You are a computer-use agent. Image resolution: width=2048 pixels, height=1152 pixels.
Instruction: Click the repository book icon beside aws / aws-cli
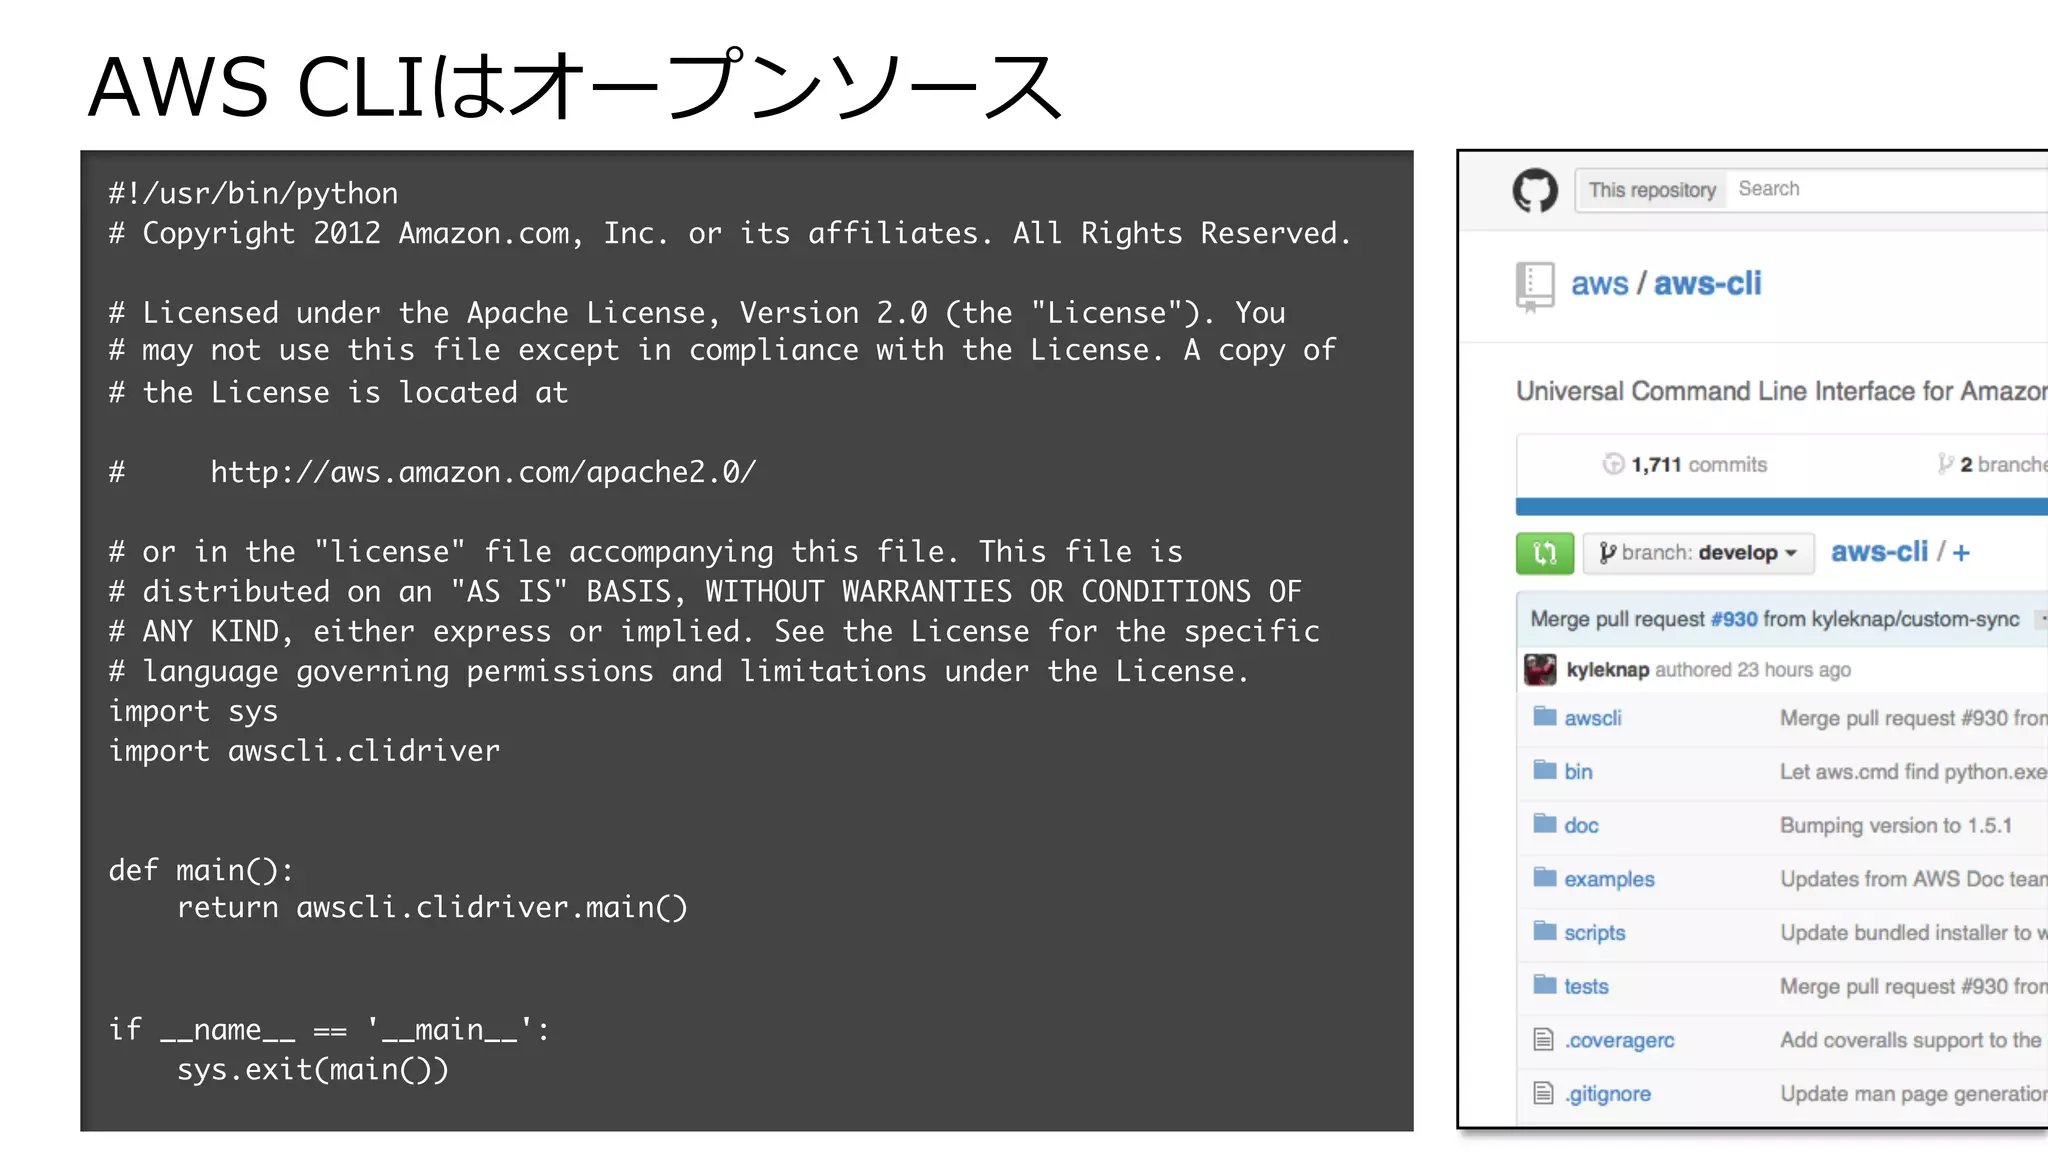(x=1535, y=286)
